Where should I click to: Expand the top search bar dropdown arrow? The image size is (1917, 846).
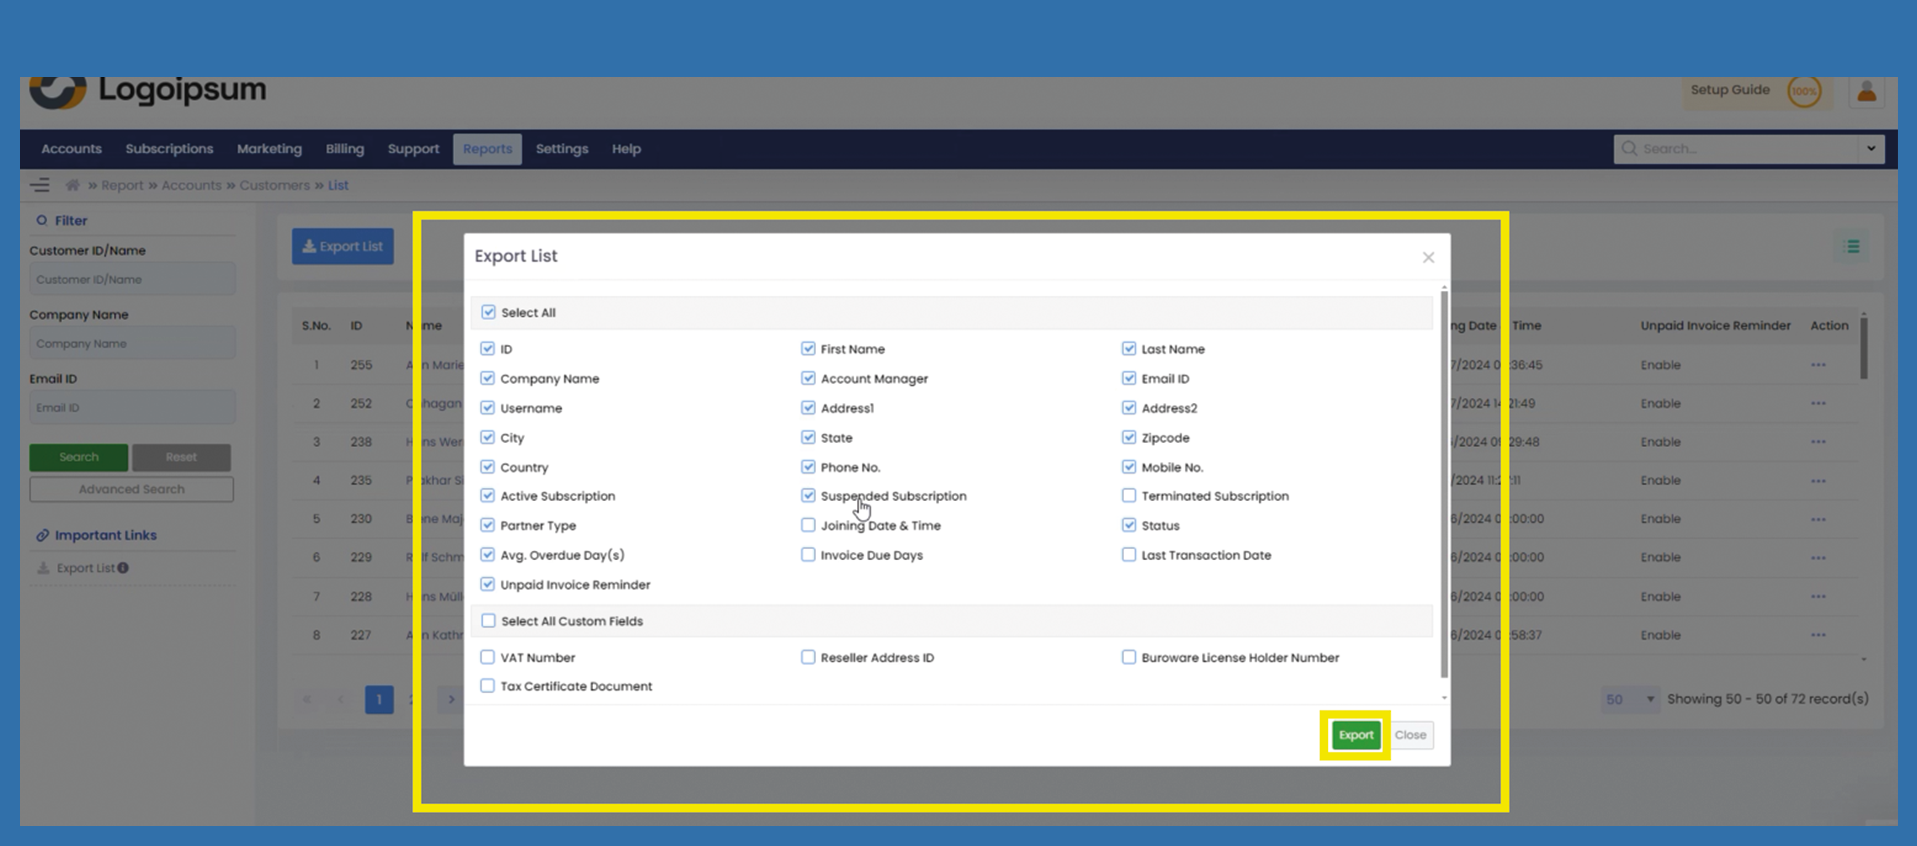1870,149
